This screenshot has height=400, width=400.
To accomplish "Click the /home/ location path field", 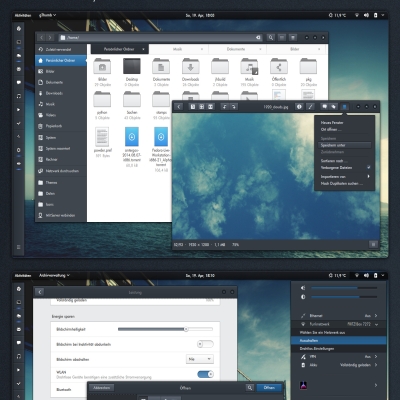I will point(160,38).
